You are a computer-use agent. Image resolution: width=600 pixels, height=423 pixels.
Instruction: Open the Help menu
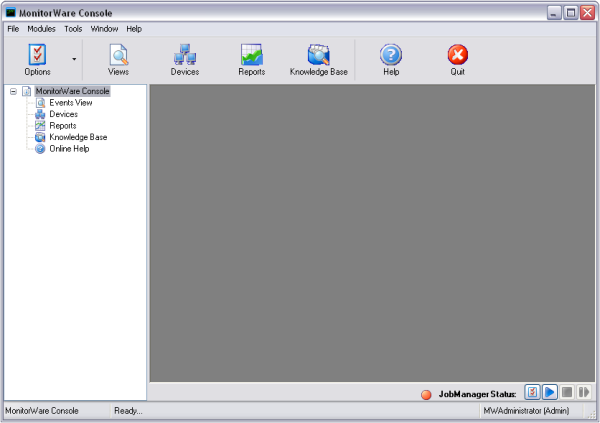click(x=134, y=29)
